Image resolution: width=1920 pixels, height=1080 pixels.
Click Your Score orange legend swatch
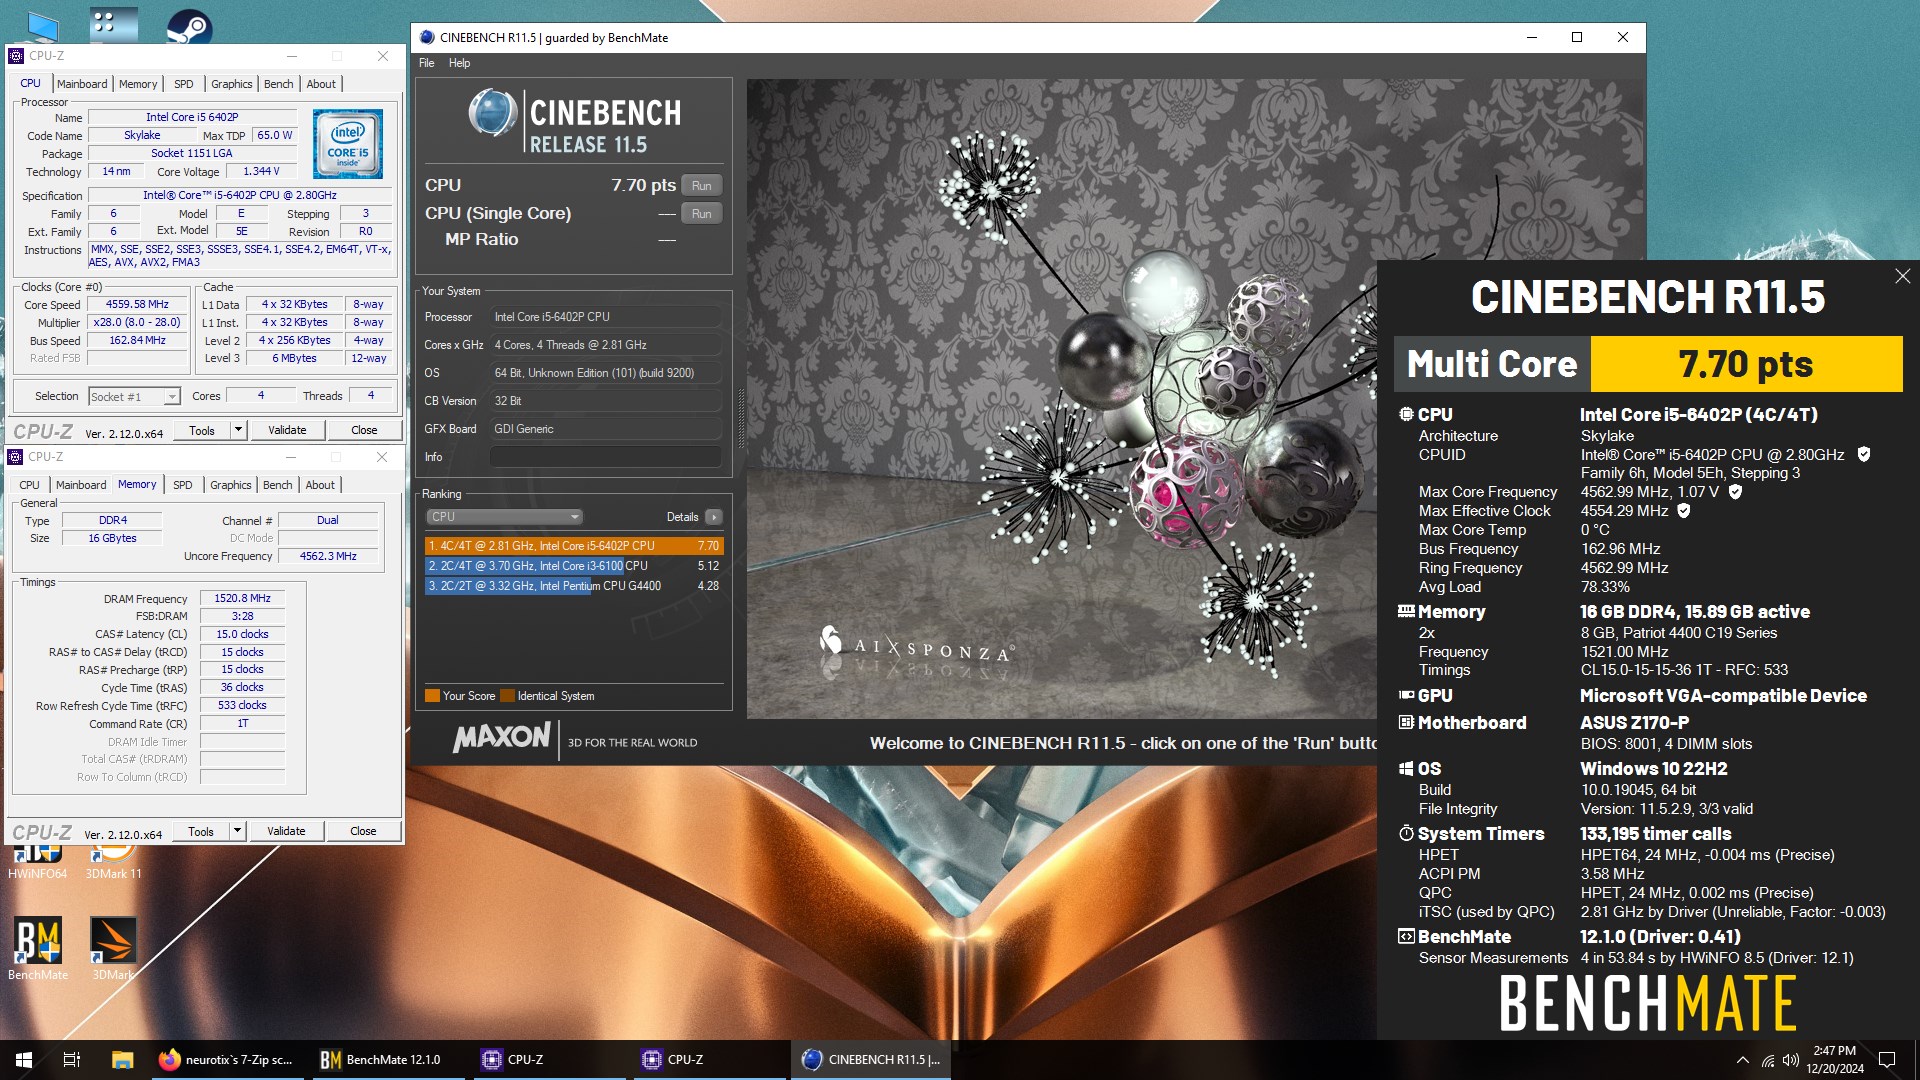tap(432, 696)
